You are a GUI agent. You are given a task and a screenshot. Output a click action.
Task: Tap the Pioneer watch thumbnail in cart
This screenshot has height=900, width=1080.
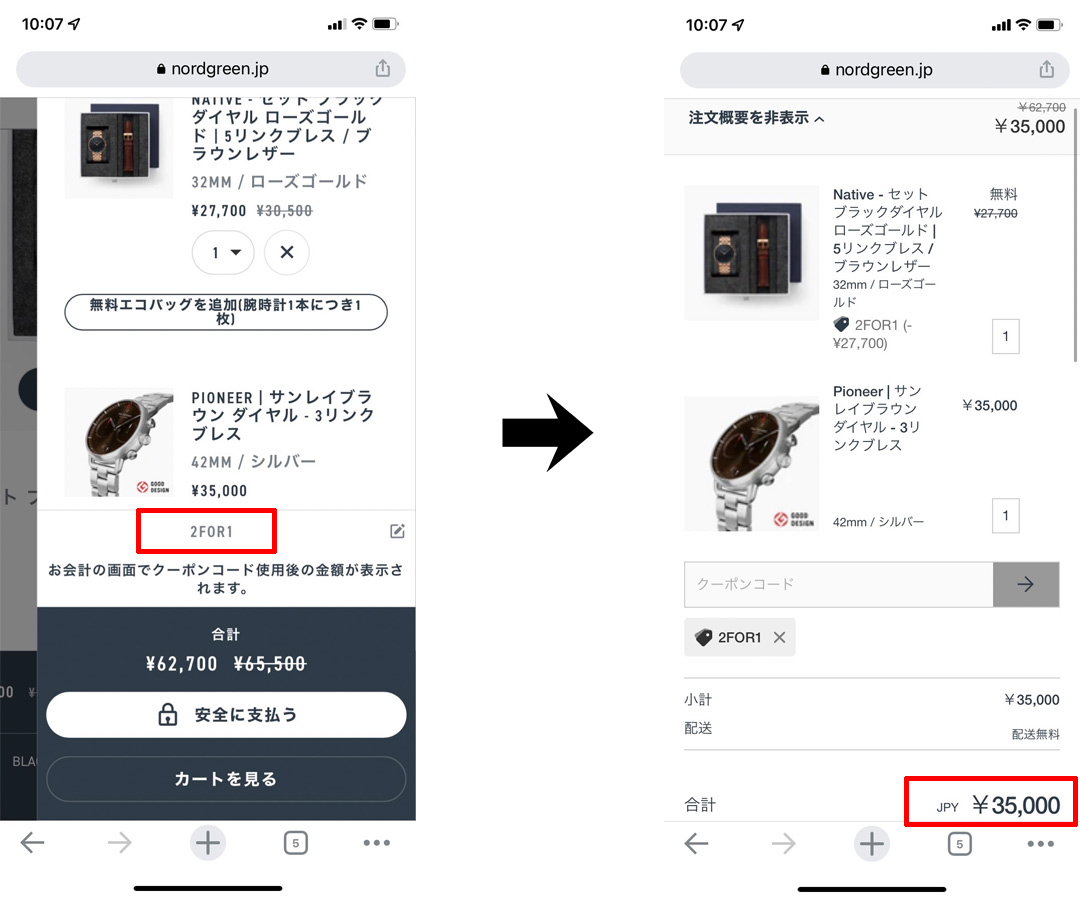[x=118, y=441]
